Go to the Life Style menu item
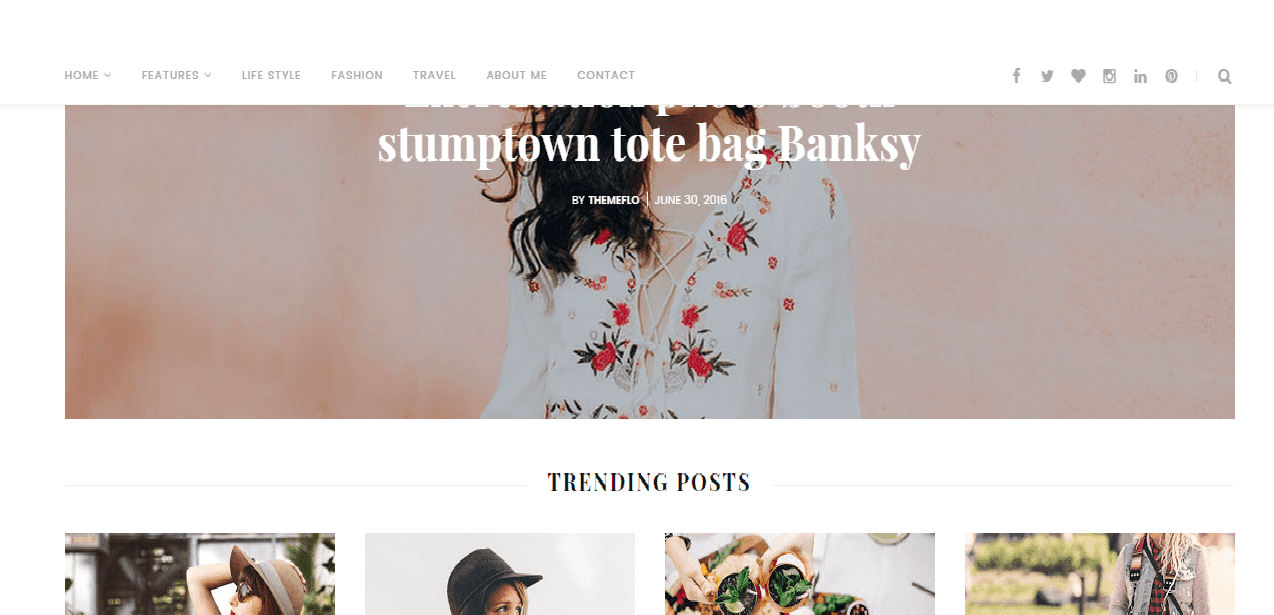The height and width of the screenshot is (615, 1274). click(x=271, y=75)
